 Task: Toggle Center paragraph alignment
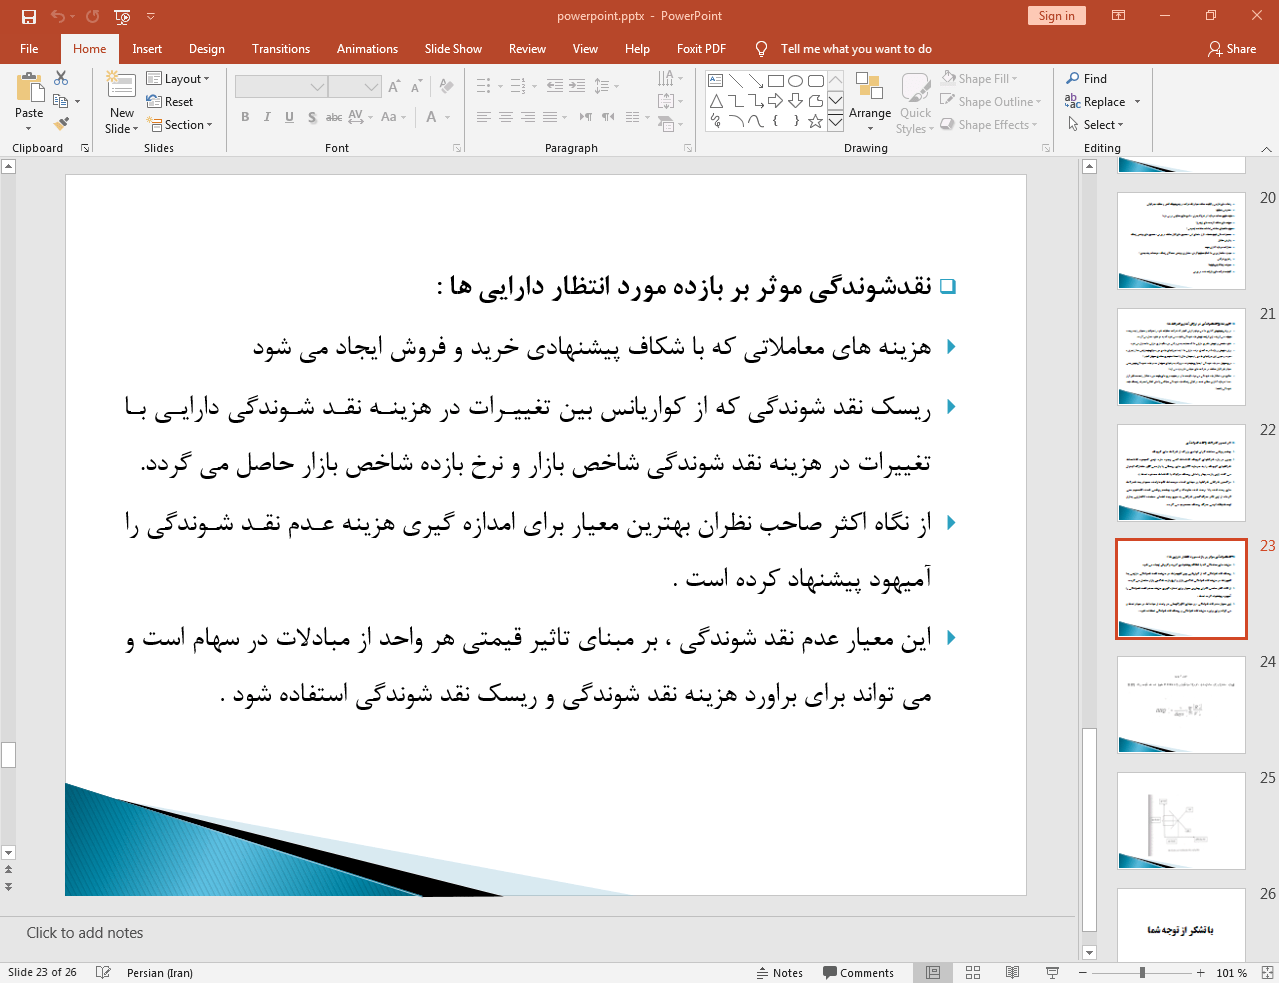(x=506, y=117)
